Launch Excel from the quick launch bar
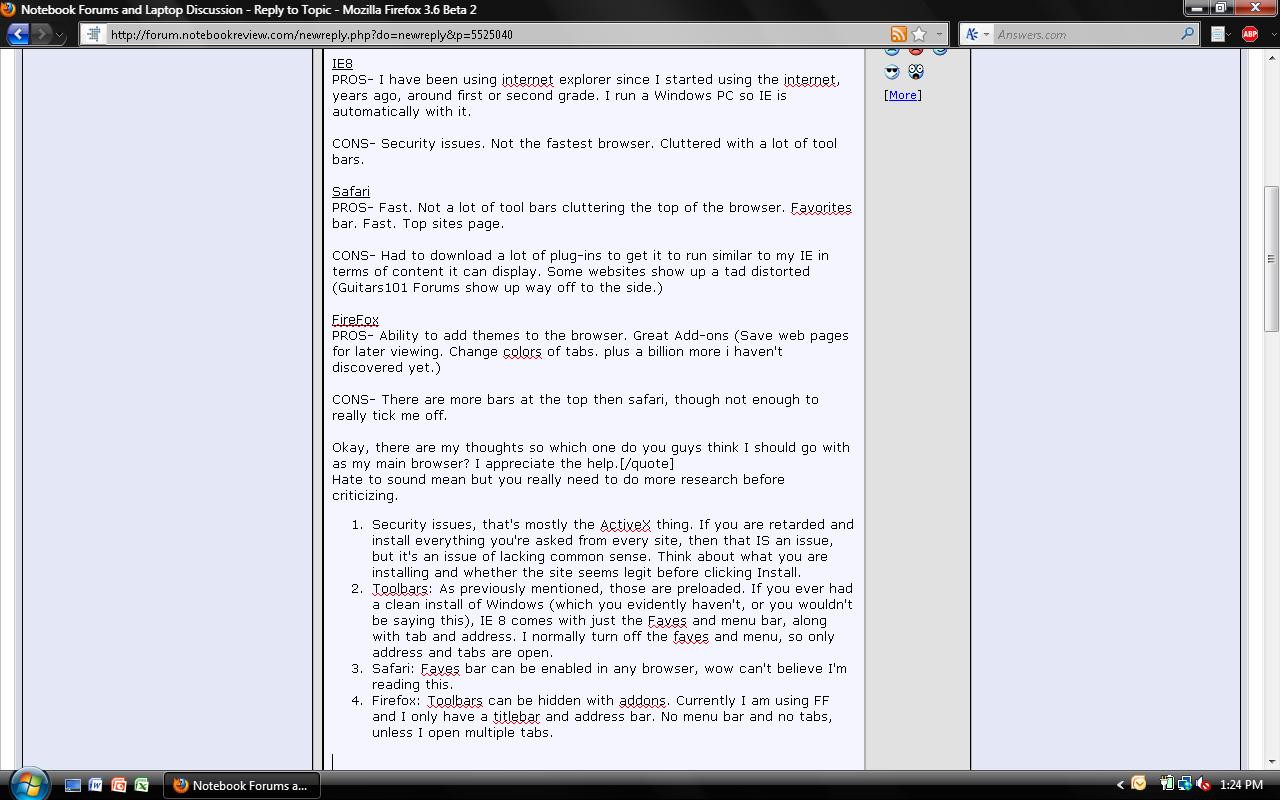 (x=142, y=786)
